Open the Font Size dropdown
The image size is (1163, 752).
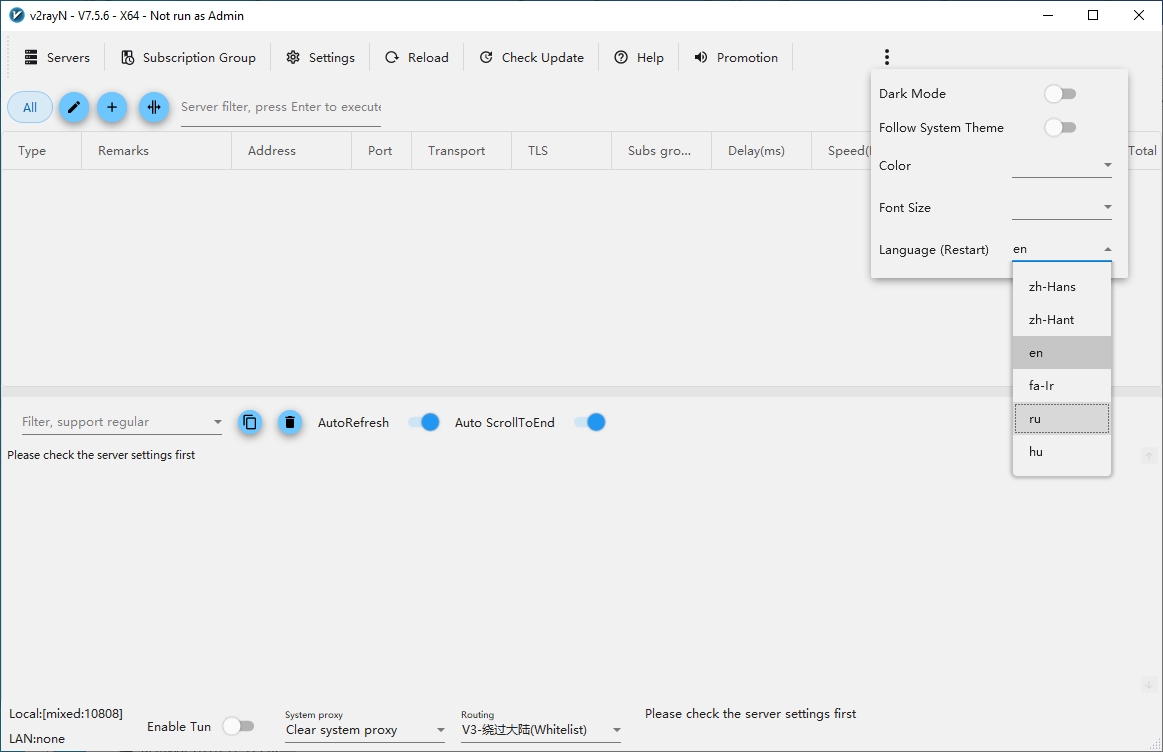point(1062,208)
